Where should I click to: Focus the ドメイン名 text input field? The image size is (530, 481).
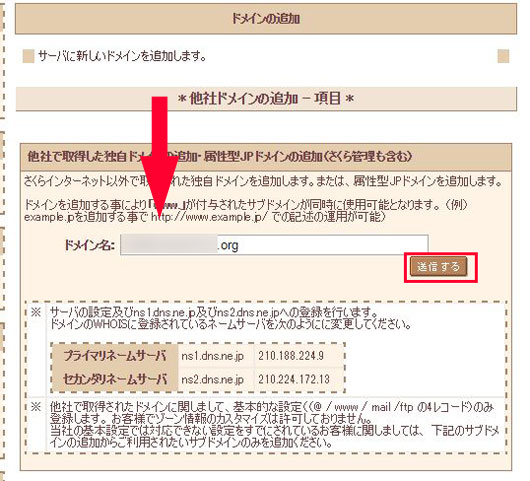point(274,245)
